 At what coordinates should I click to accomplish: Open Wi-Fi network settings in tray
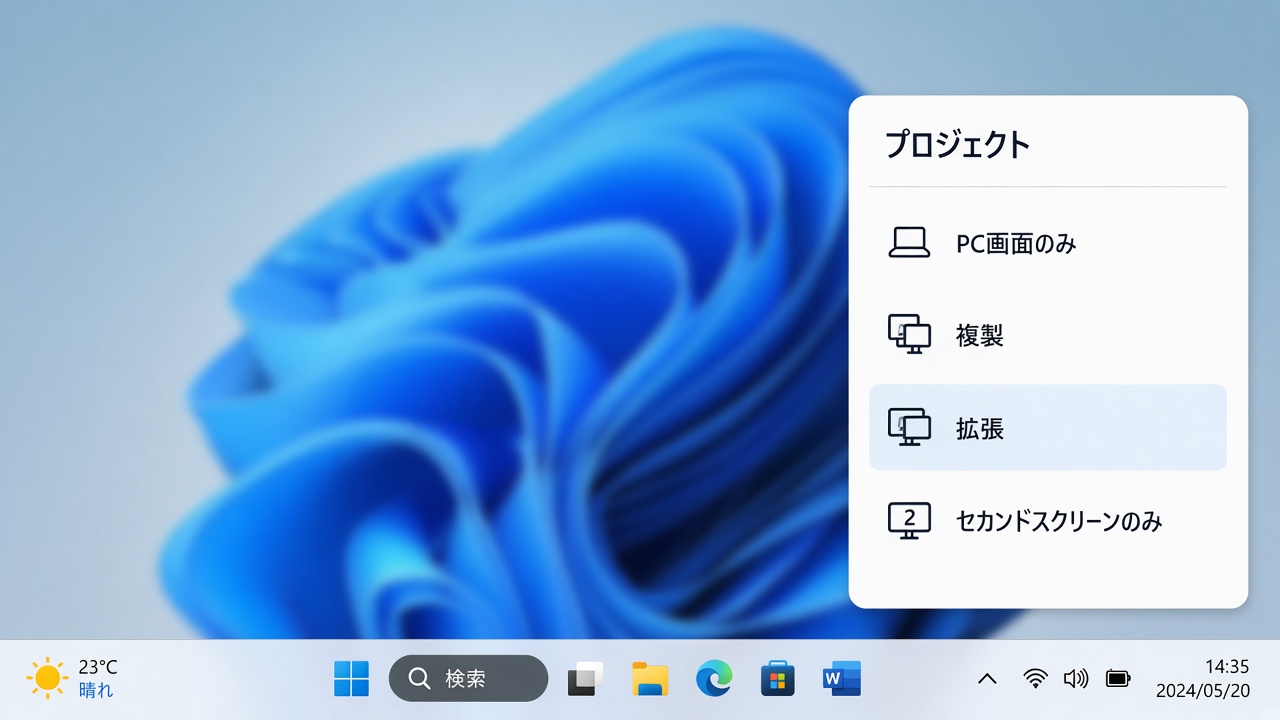[1036, 679]
